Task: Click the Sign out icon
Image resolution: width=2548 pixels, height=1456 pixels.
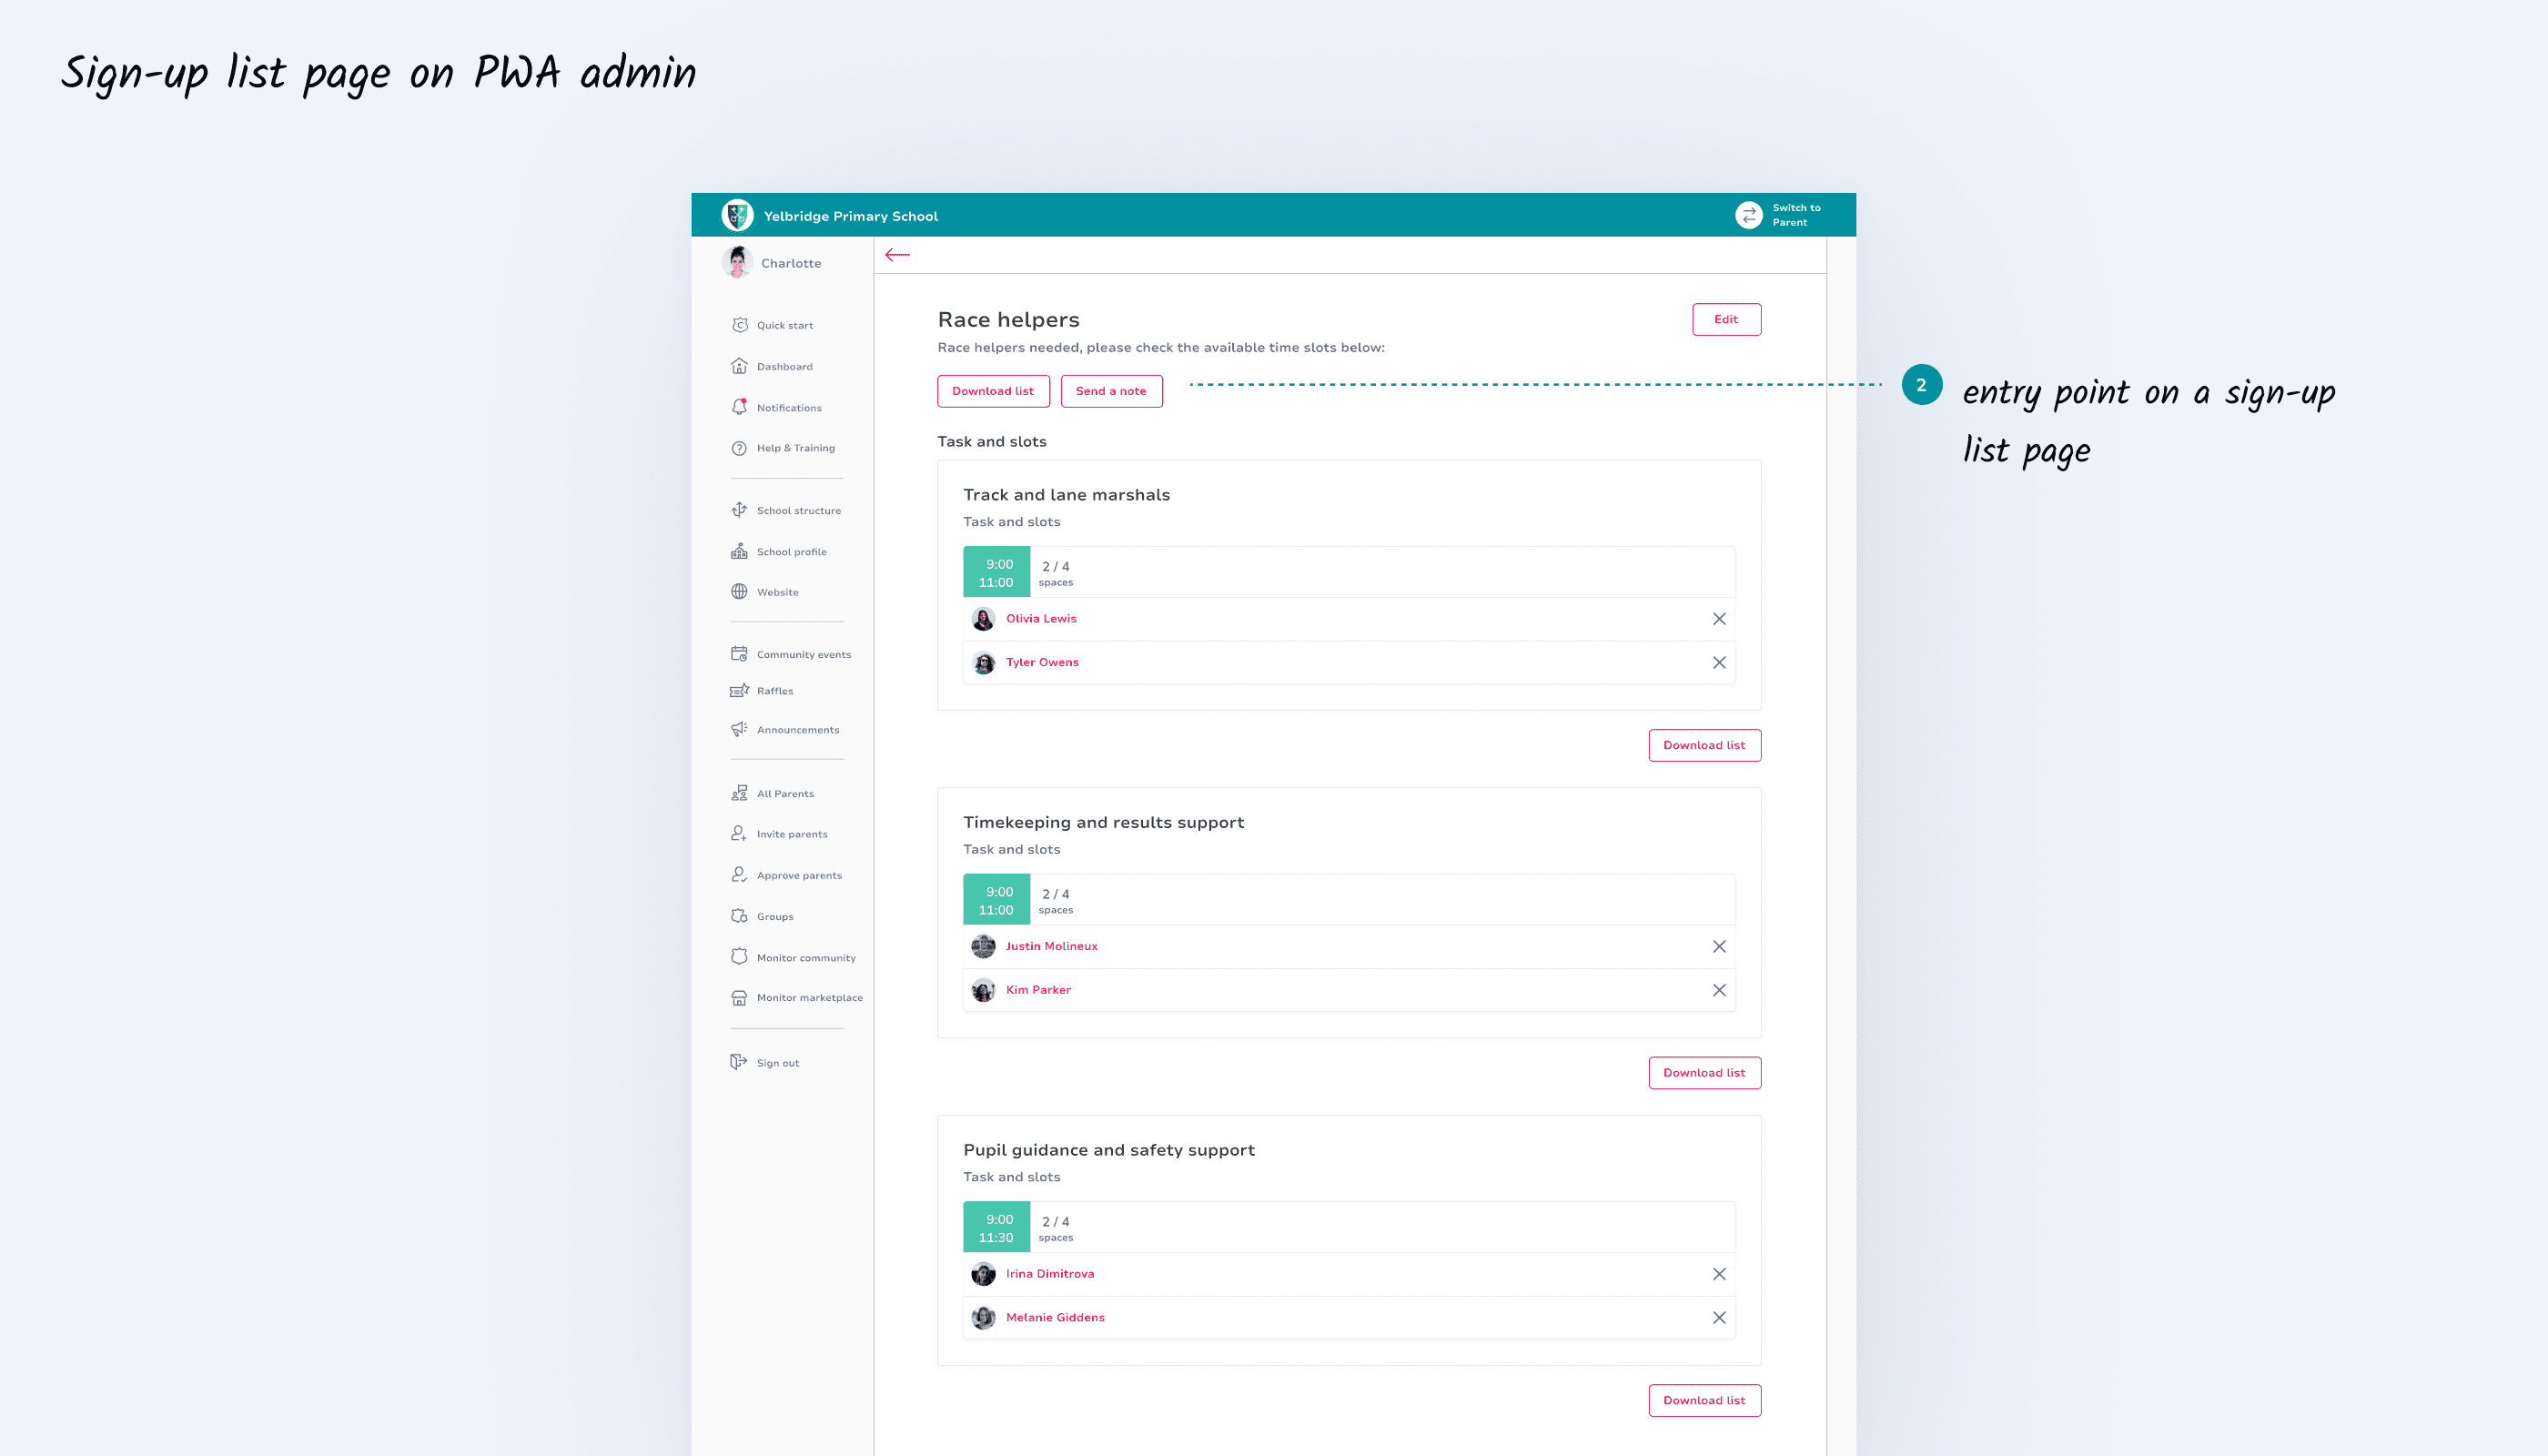Action: 739,1062
